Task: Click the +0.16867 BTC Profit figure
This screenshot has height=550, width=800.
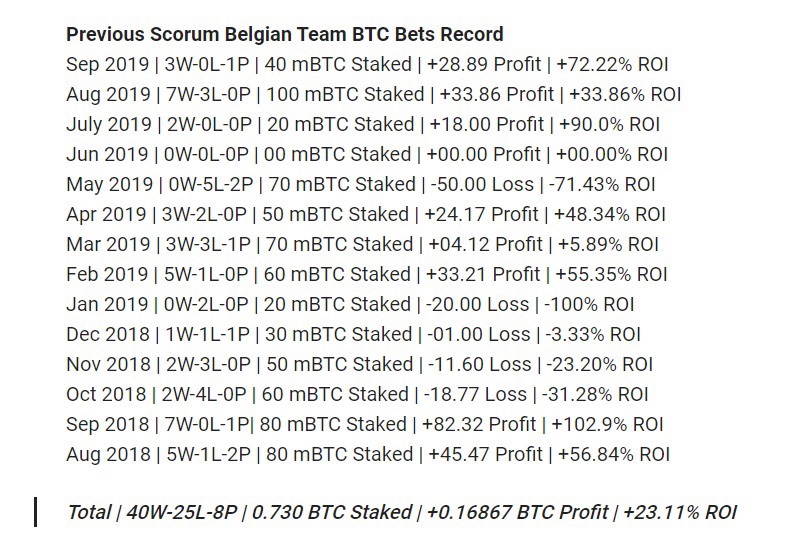Action: click(x=517, y=512)
